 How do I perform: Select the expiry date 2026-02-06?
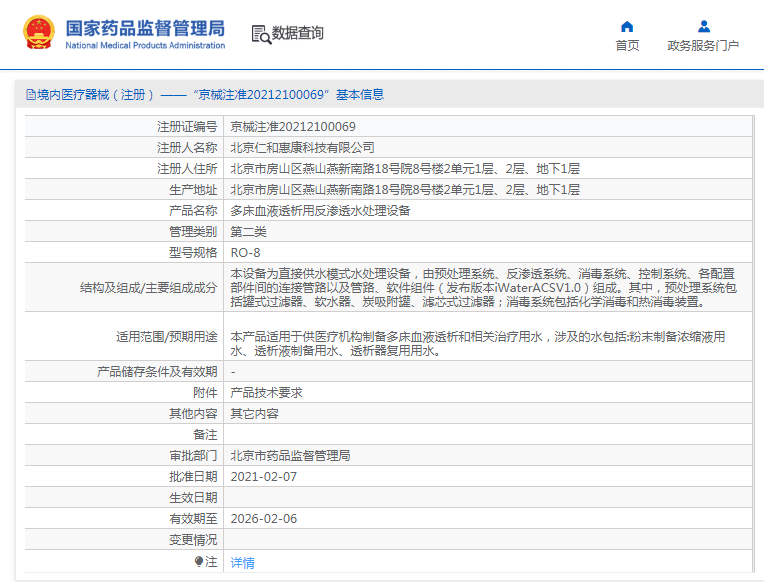pyautogui.click(x=264, y=519)
